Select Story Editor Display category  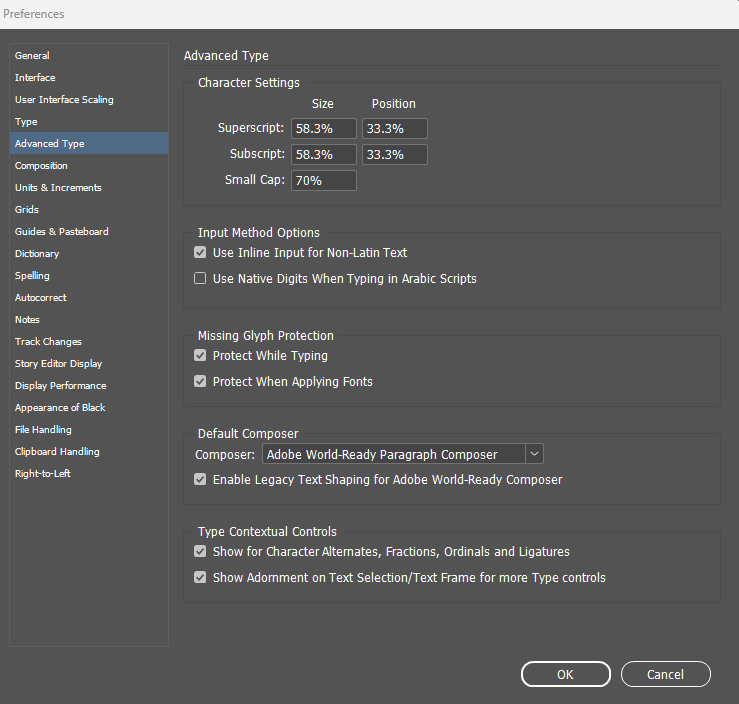coord(58,364)
